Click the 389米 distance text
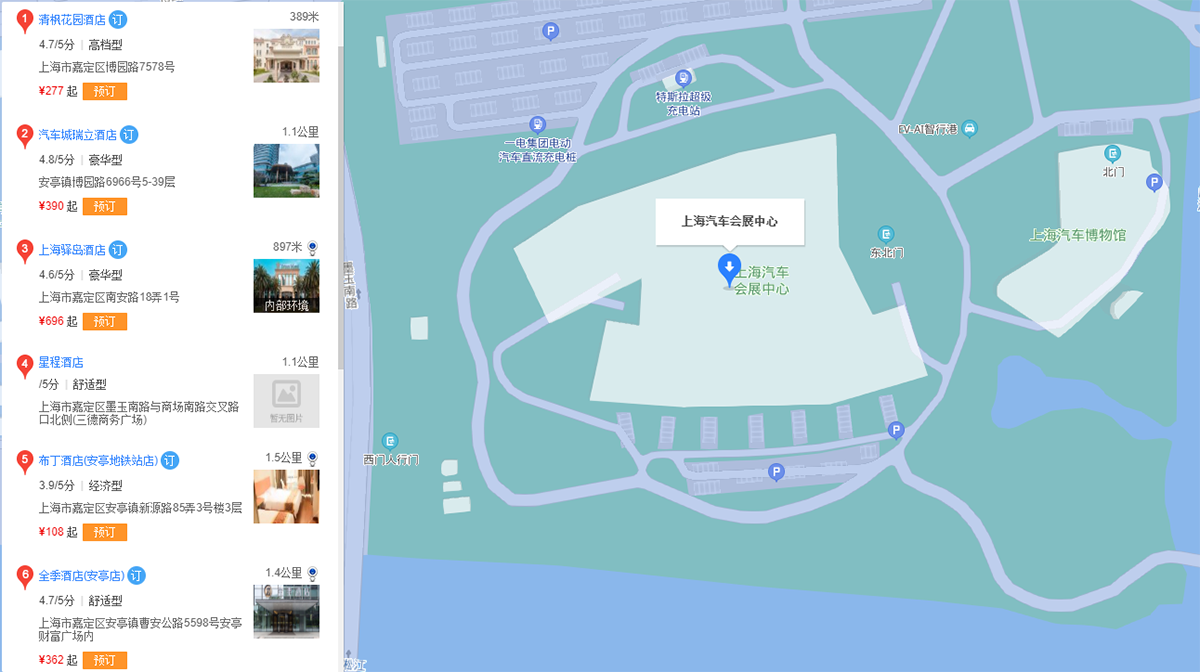 click(304, 17)
